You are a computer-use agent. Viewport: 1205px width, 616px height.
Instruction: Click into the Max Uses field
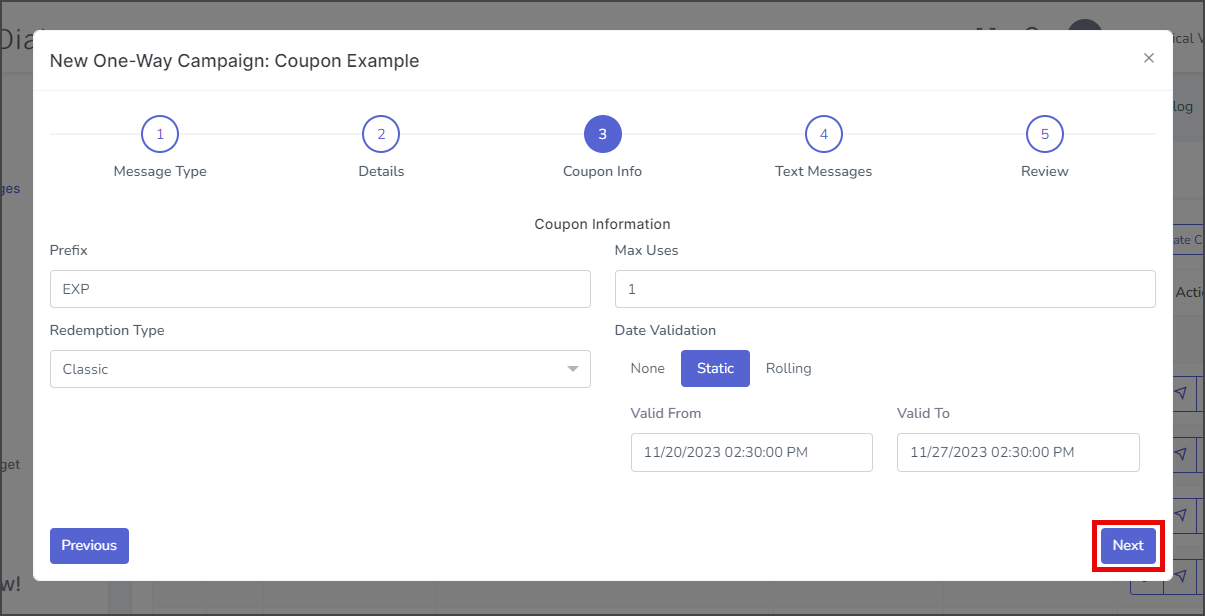click(x=885, y=289)
